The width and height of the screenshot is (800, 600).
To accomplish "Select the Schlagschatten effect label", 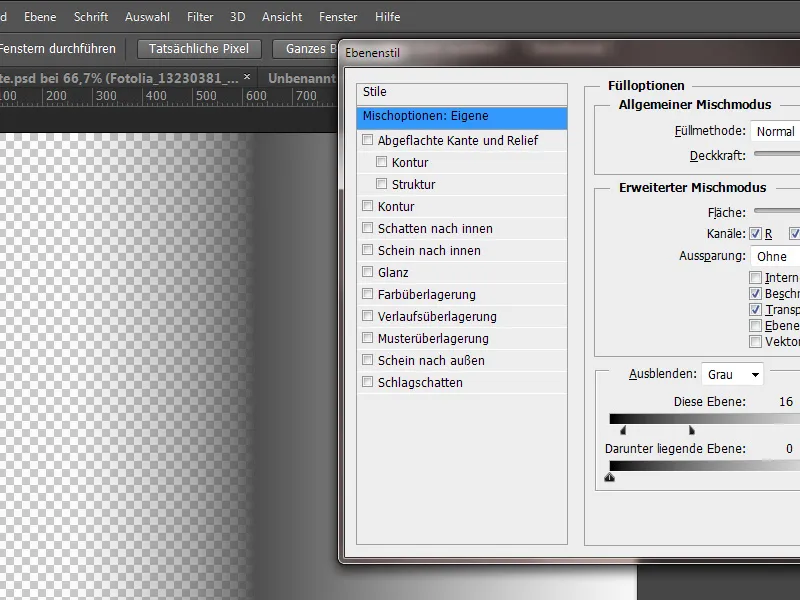I will (x=420, y=383).
